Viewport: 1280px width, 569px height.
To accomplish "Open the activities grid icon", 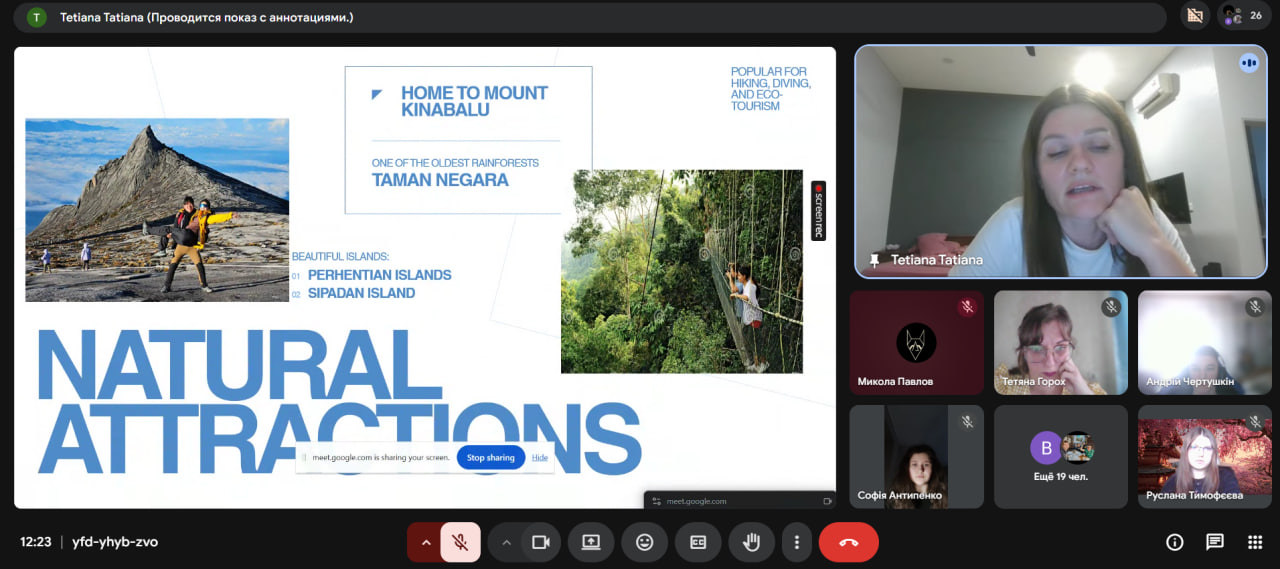I will (x=1255, y=542).
